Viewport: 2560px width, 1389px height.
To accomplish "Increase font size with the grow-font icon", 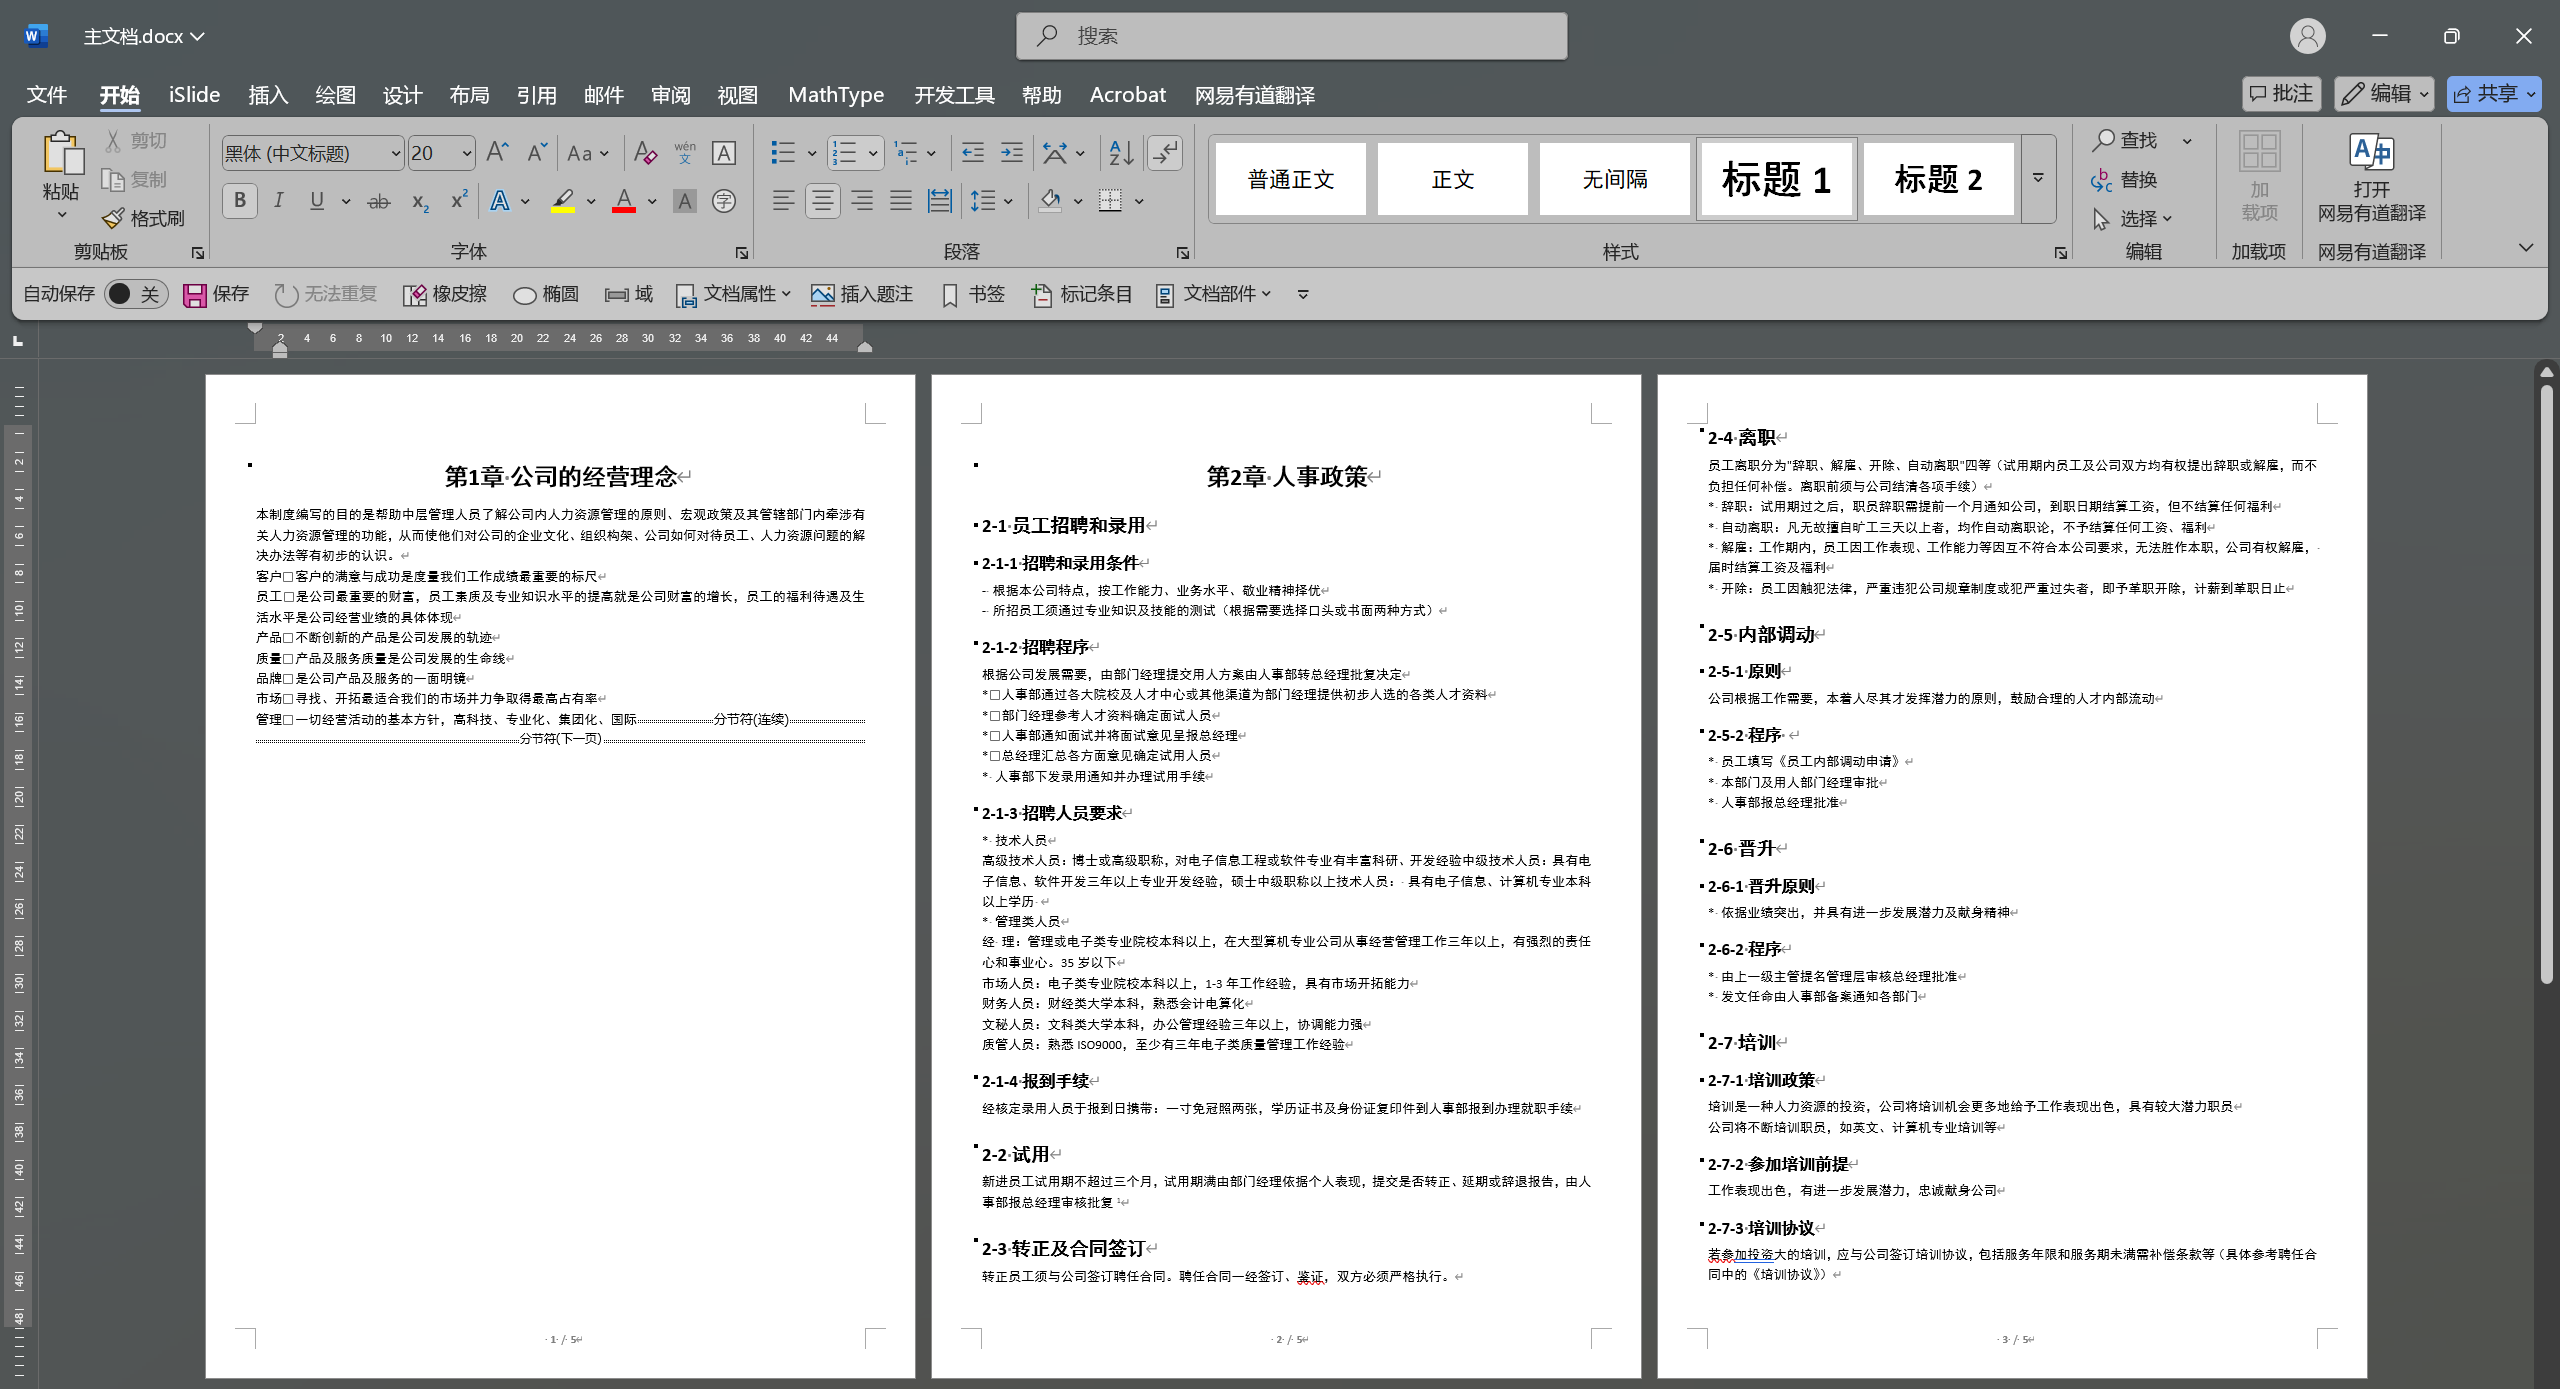I will [497, 153].
